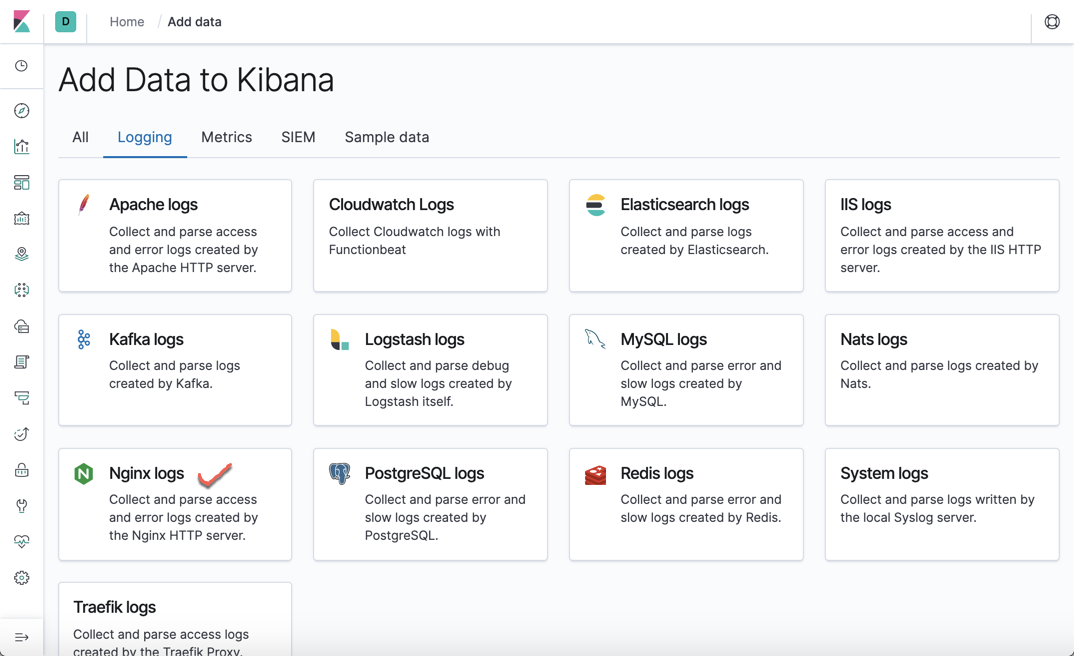Viewport: 1074px width, 656px height.
Task: Open Maps from the sidebar icon
Action: click(x=22, y=255)
